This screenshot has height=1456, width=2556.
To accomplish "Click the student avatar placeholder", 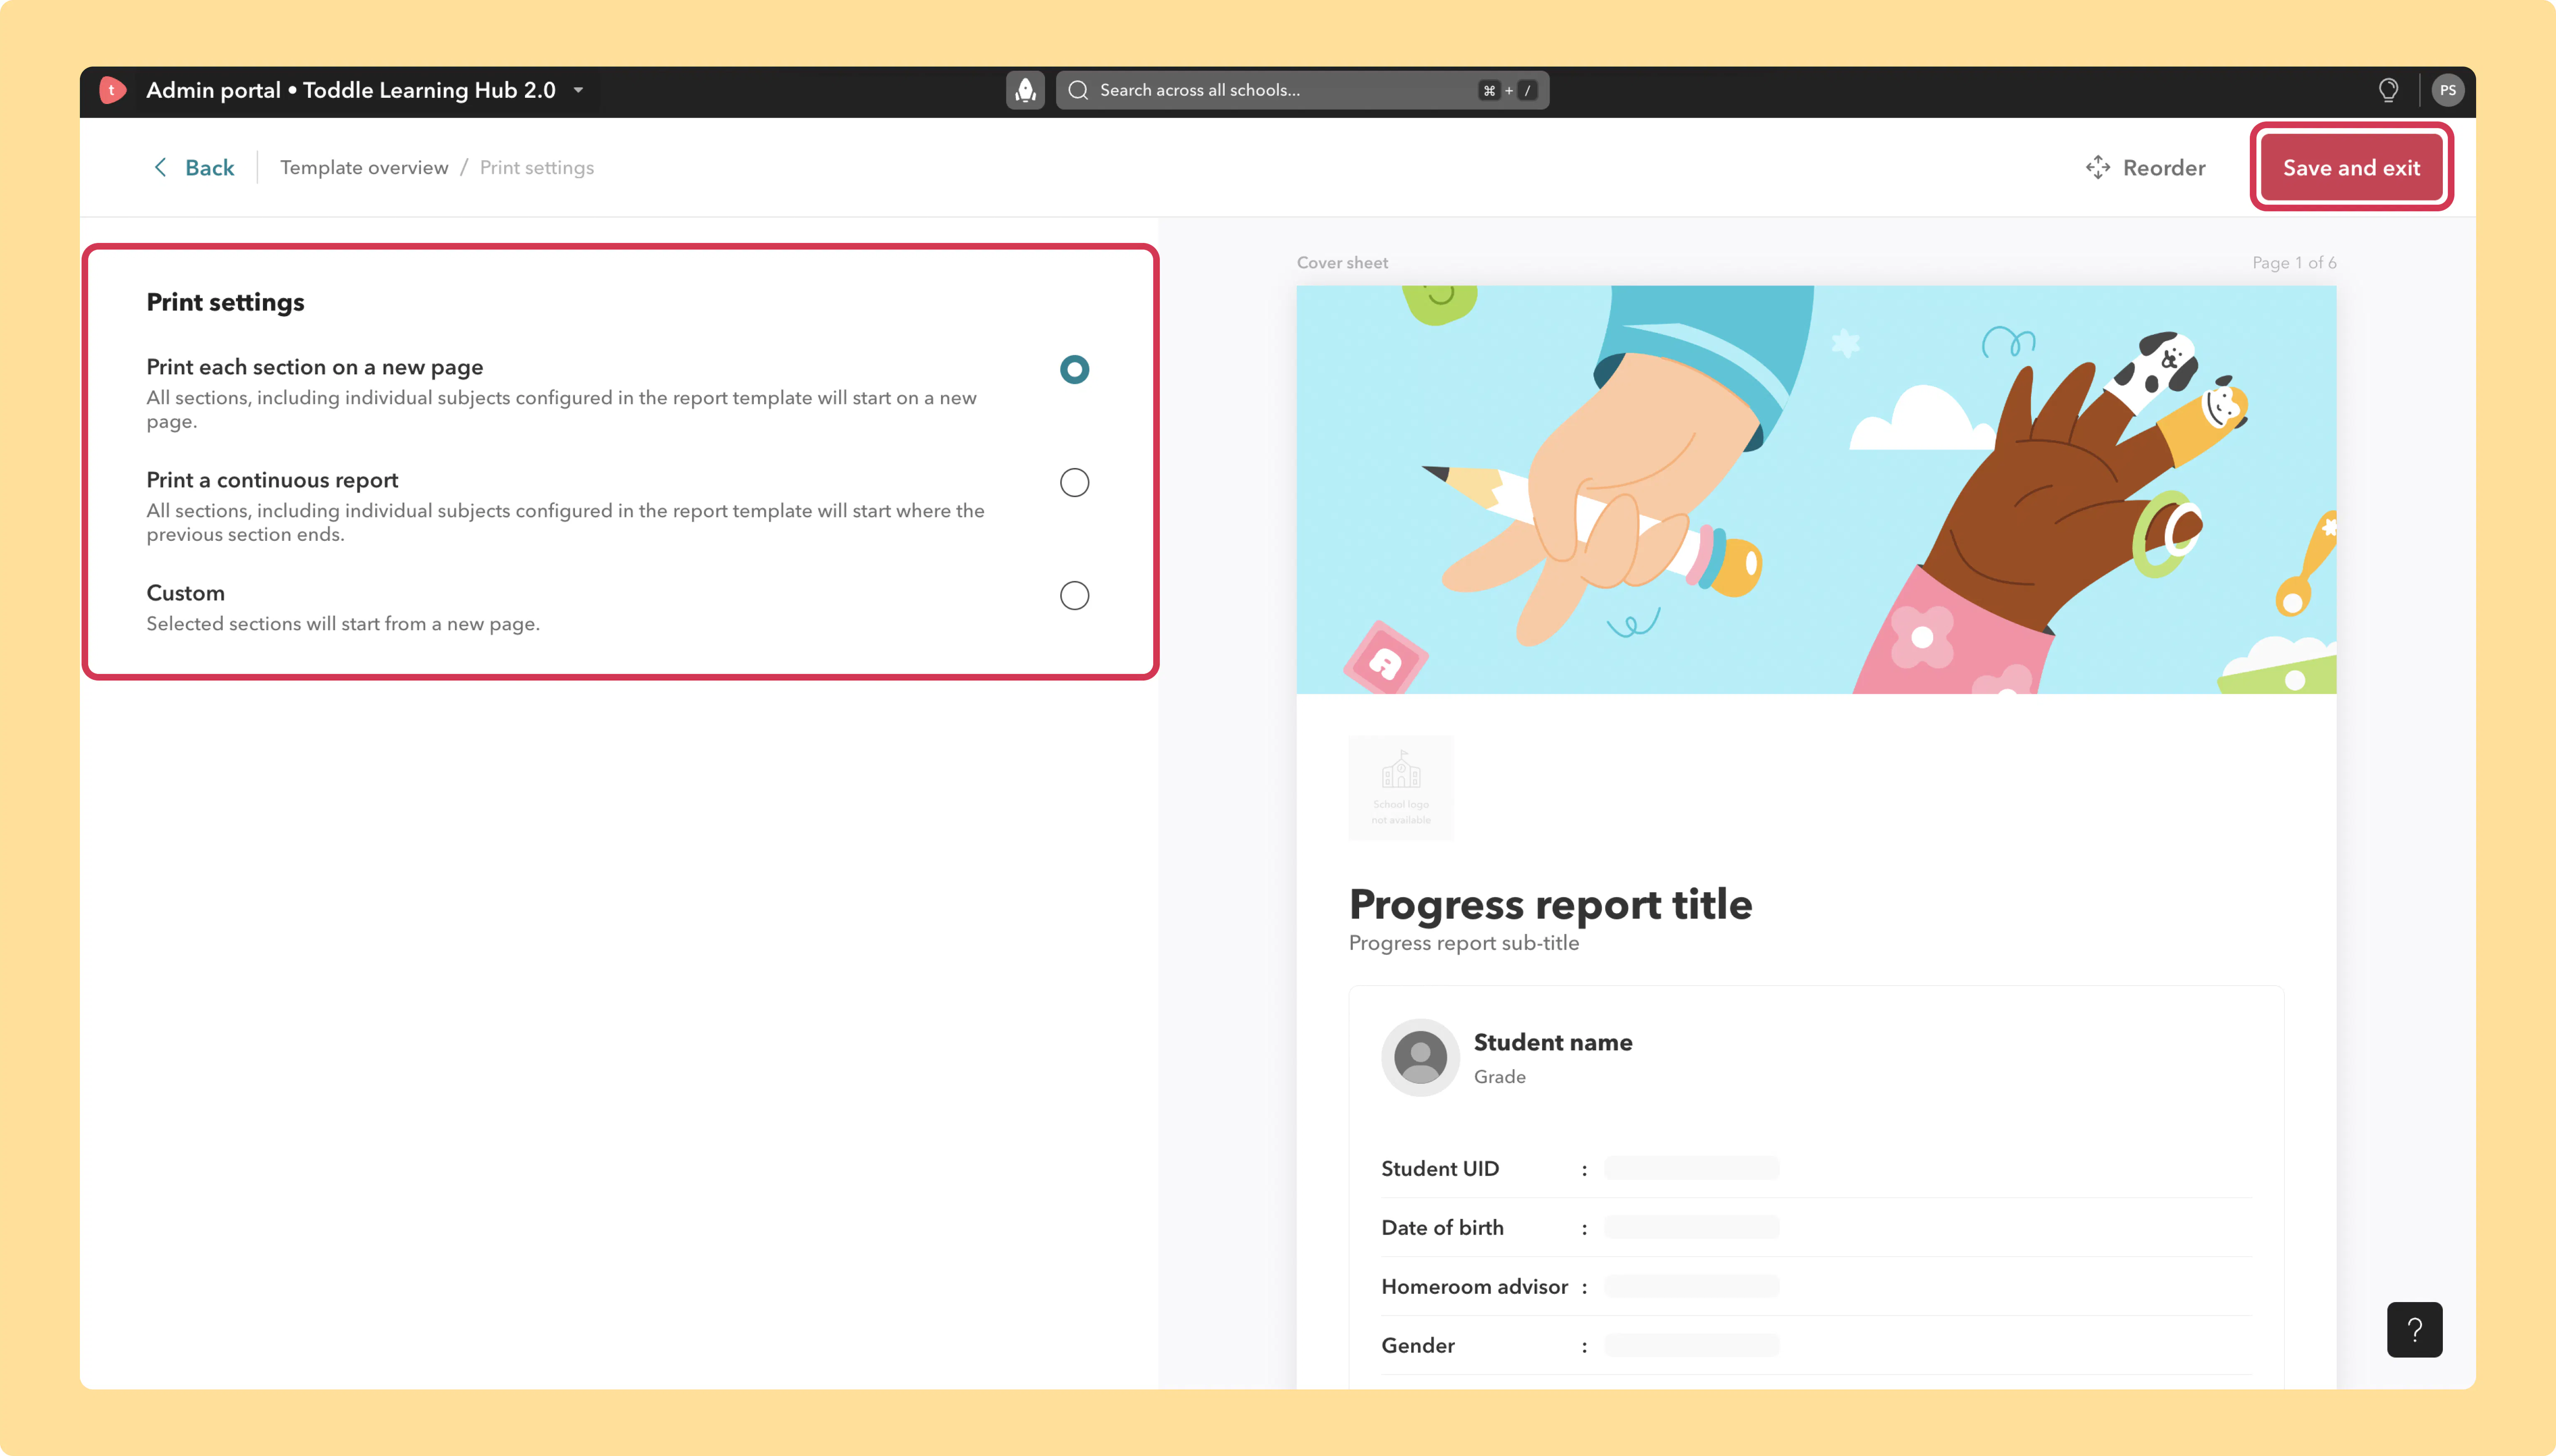I will (x=1420, y=1057).
